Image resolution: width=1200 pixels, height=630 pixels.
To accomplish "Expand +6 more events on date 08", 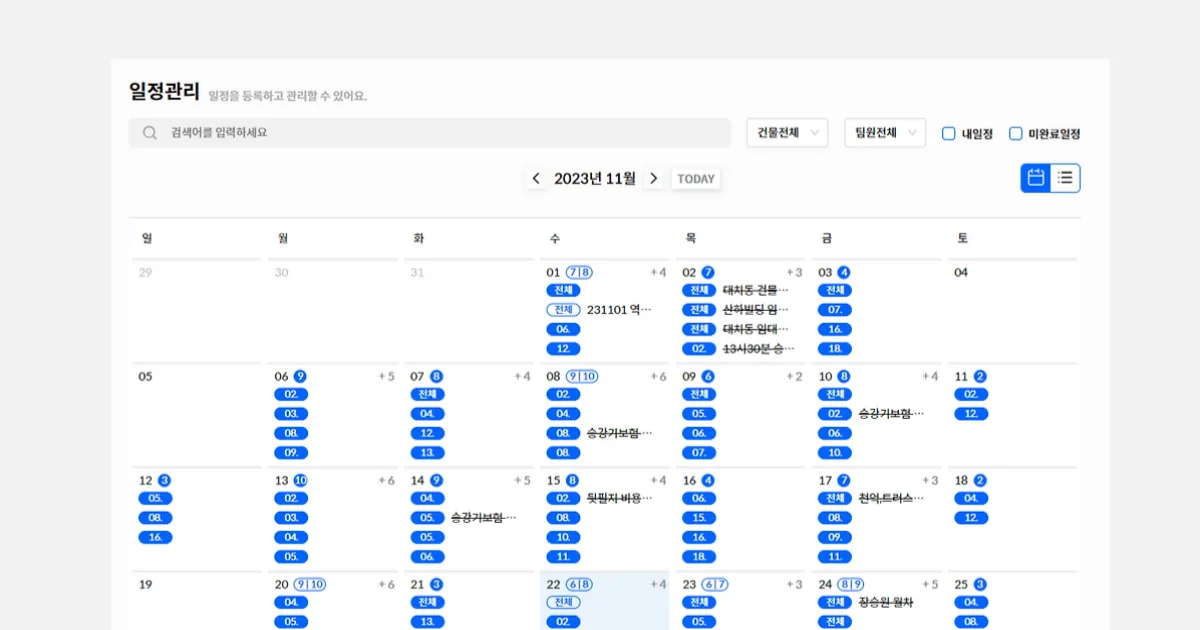I will pos(657,376).
